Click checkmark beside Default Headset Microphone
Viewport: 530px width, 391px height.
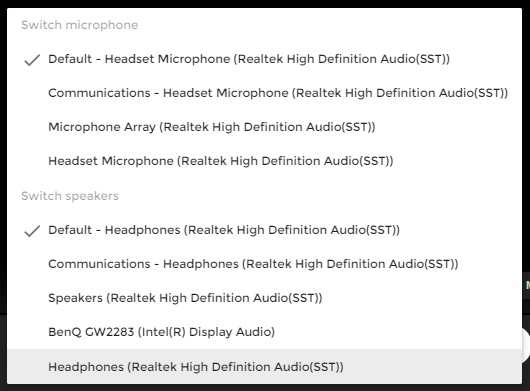32,60
